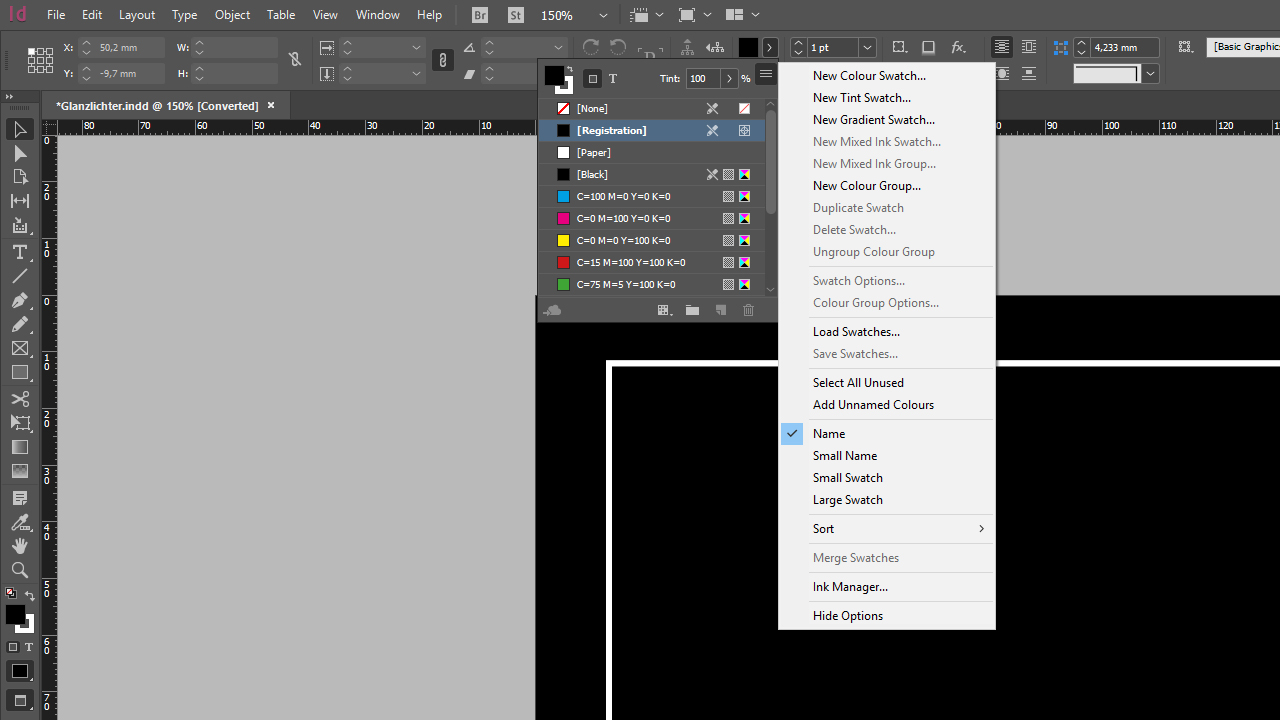
Task: Toggle formatting affects text button
Action: coord(613,79)
